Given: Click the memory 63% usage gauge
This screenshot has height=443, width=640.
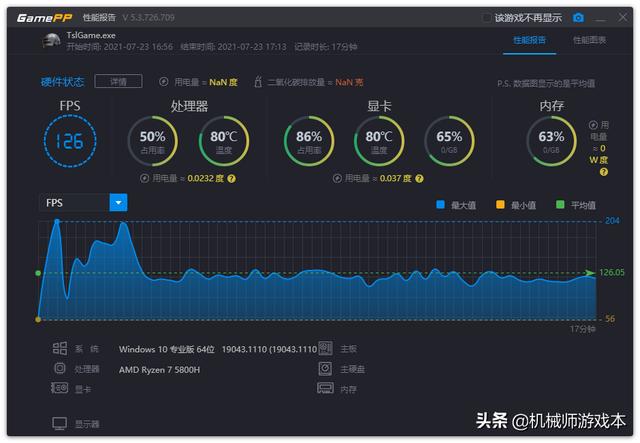Looking at the screenshot, I should (x=551, y=141).
